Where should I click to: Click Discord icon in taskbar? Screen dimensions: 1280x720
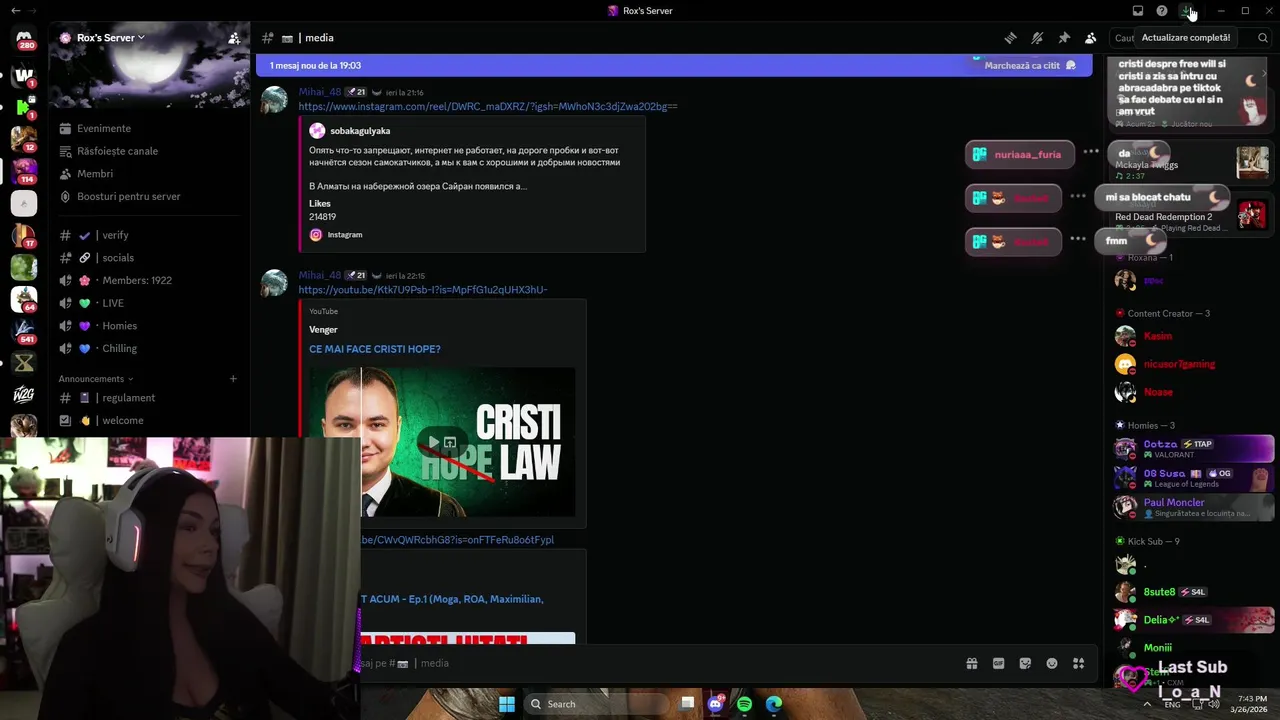click(x=715, y=704)
